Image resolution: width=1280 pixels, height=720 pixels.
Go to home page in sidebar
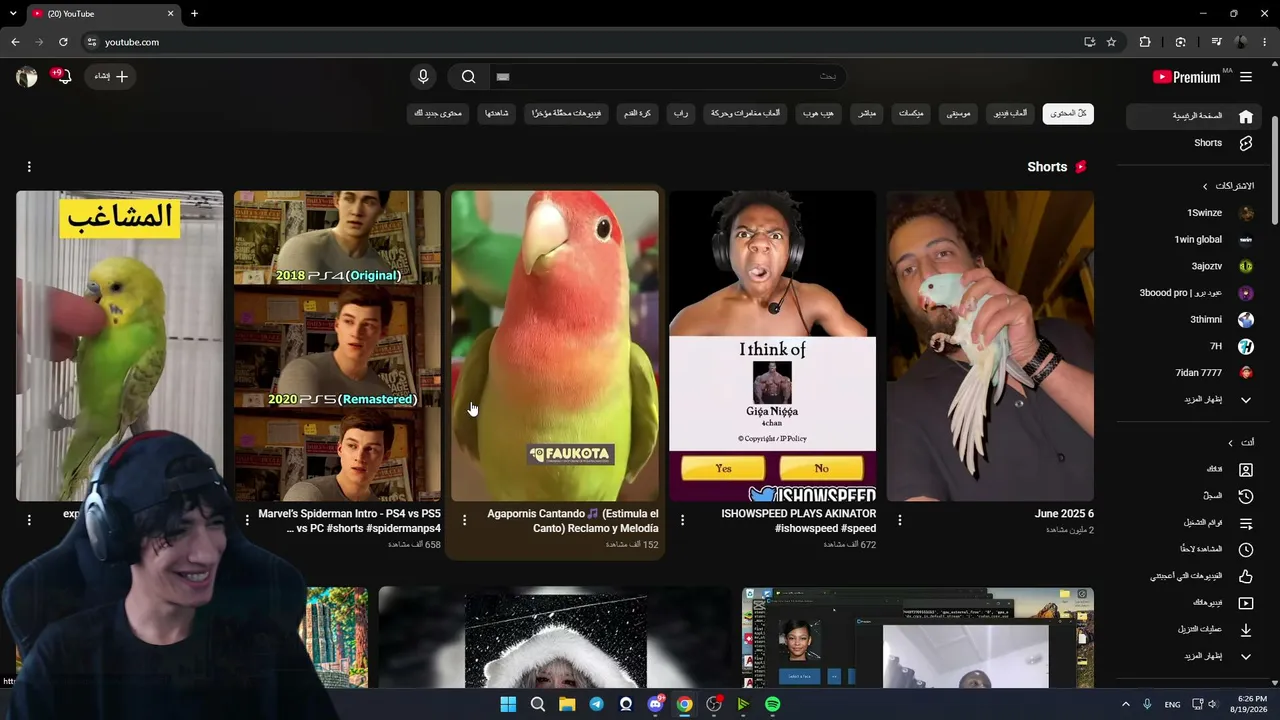(x=1194, y=116)
